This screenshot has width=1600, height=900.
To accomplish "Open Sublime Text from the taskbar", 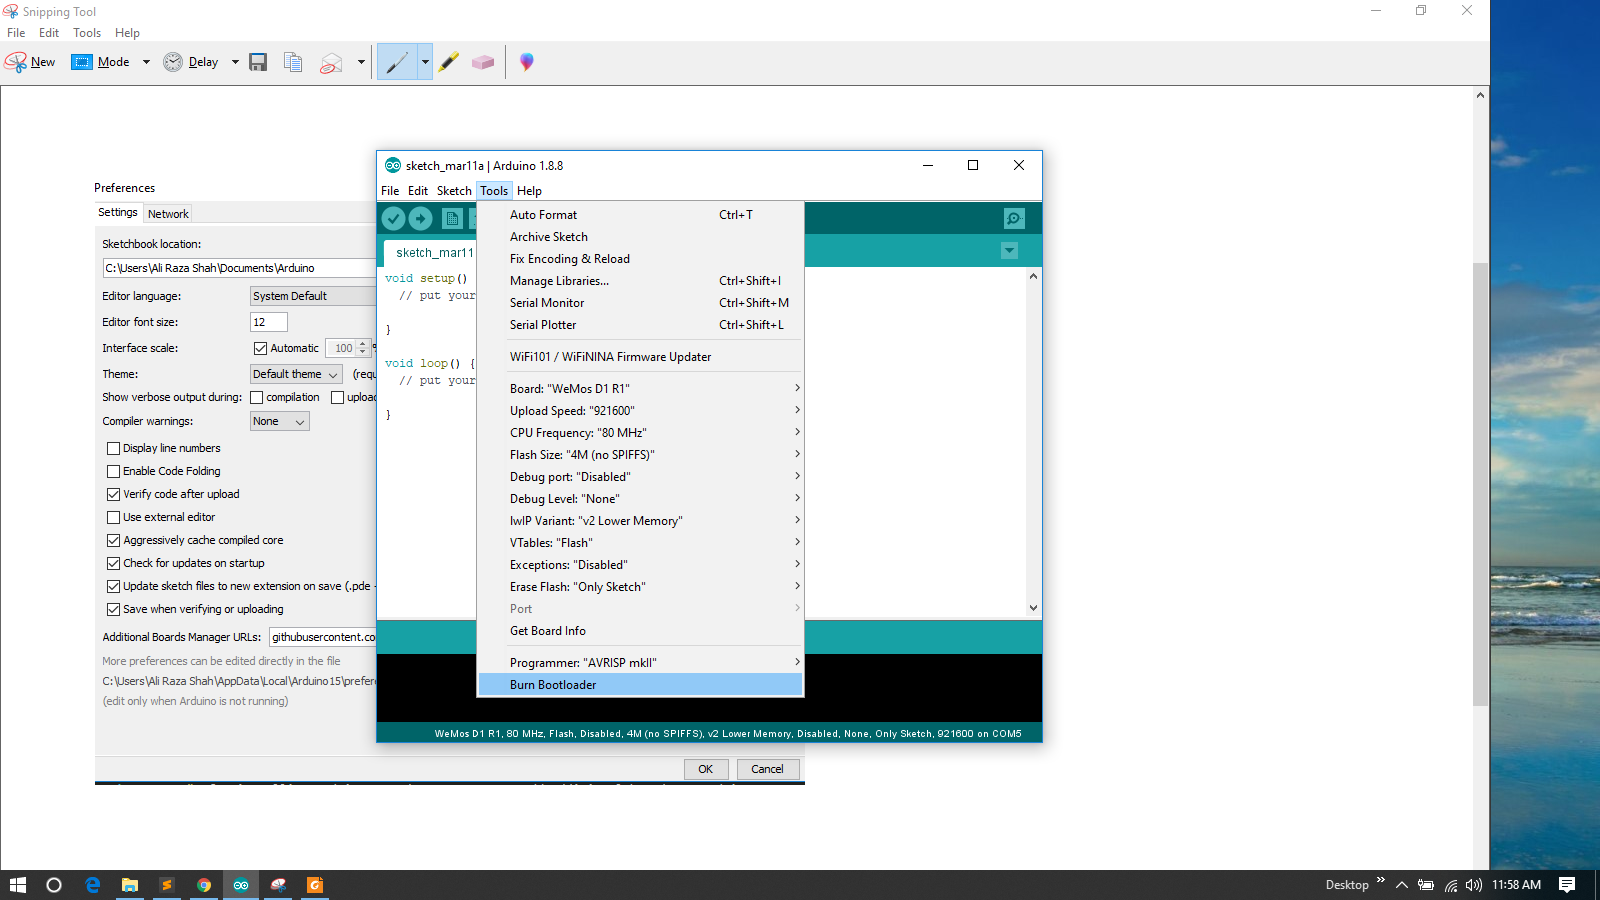I will tap(167, 885).
